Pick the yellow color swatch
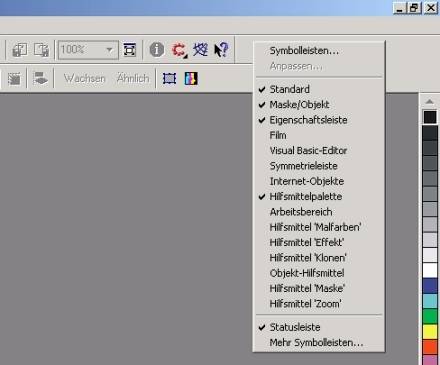 coord(430,332)
